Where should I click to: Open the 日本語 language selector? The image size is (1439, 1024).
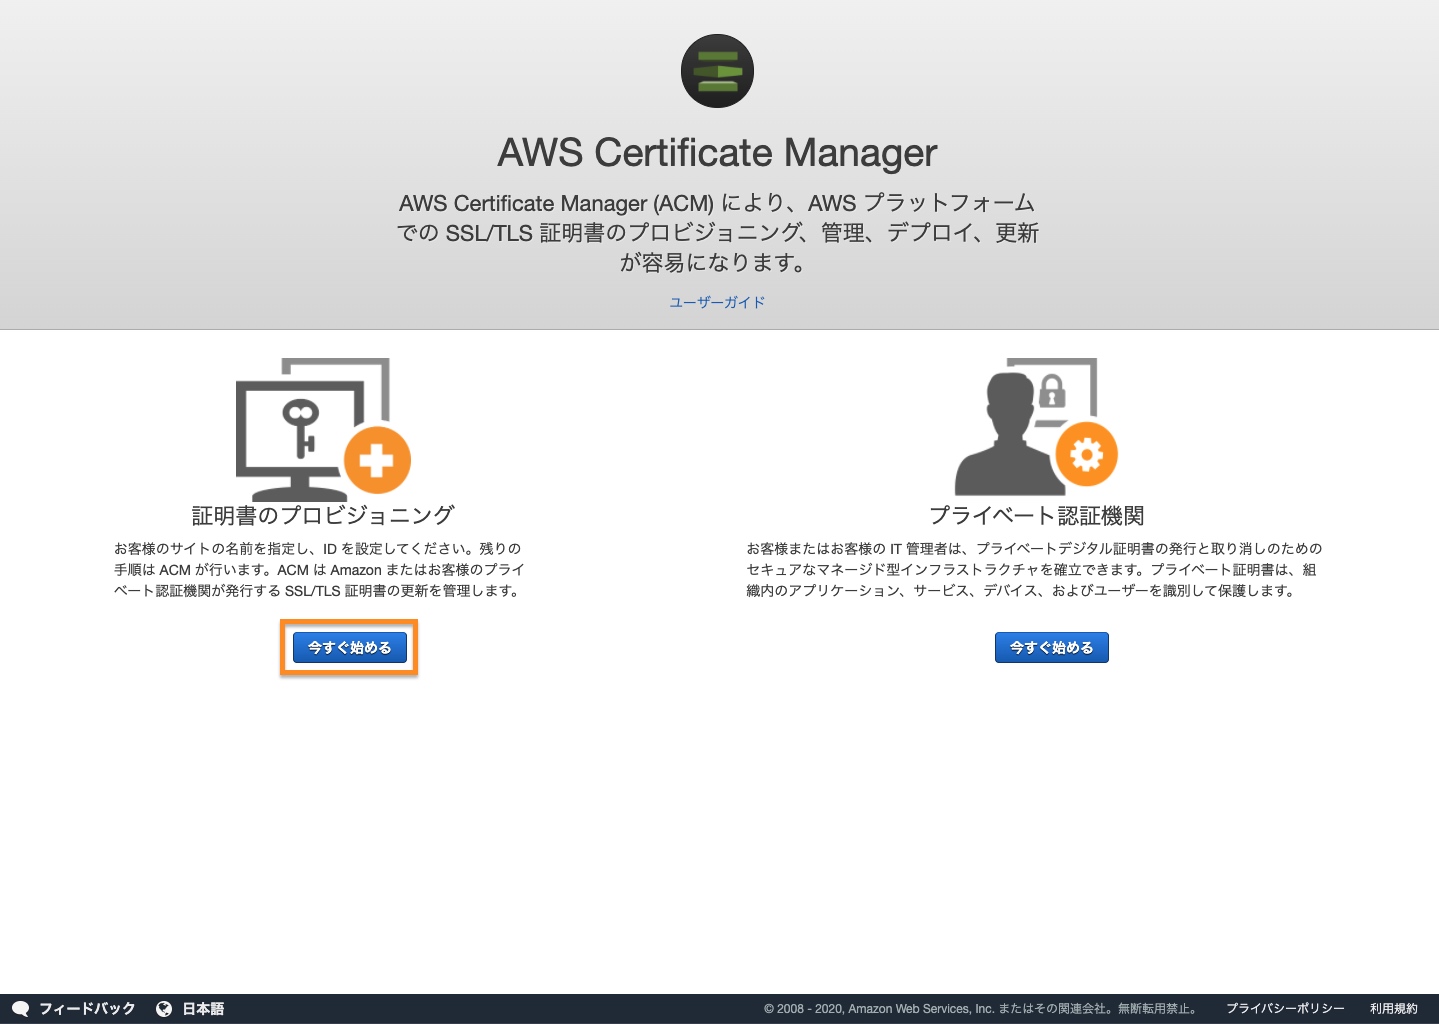click(x=203, y=1009)
